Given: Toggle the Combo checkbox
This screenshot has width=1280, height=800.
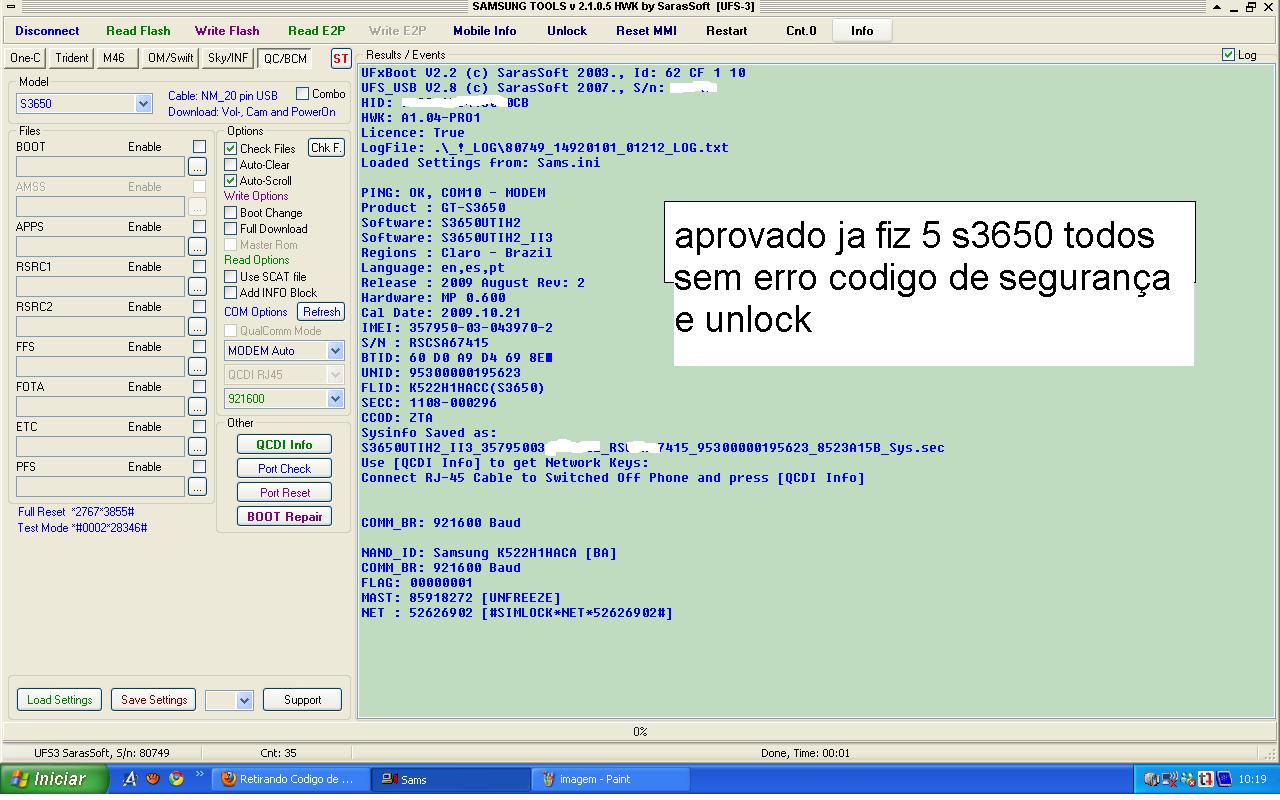Looking at the screenshot, I should pos(302,93).
